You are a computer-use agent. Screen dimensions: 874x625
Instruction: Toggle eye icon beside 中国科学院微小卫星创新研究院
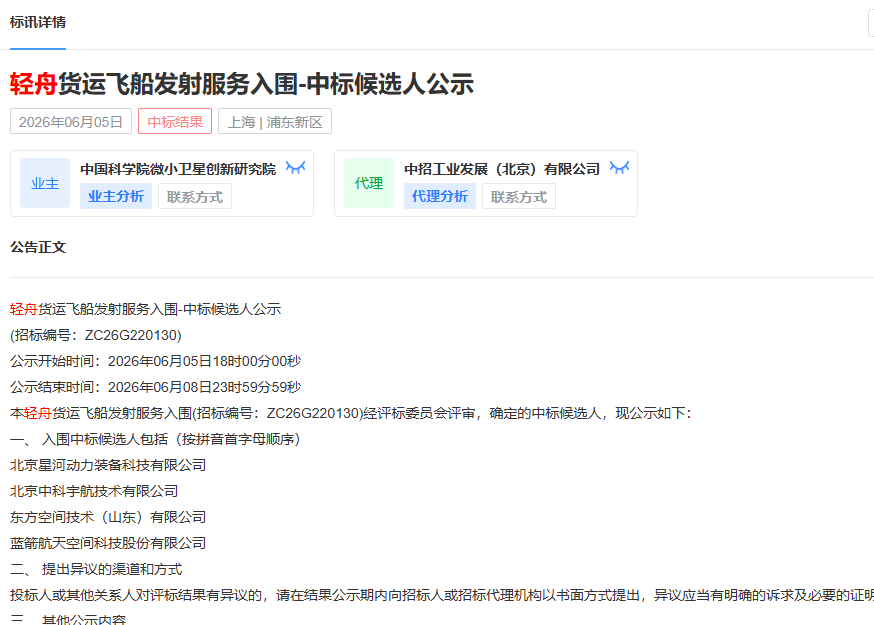(295, 167)
